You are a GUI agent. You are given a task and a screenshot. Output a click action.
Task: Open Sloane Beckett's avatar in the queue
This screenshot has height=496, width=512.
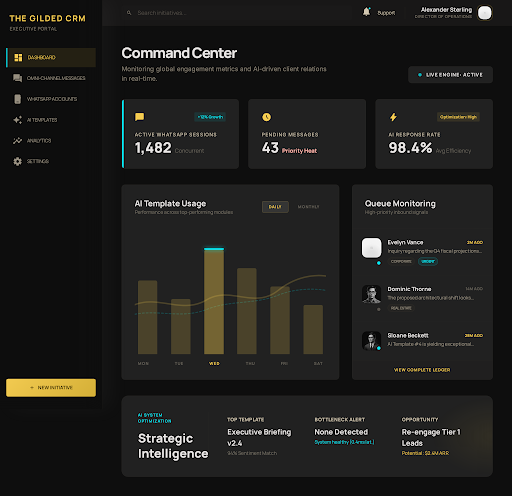[x=372, y=341]
